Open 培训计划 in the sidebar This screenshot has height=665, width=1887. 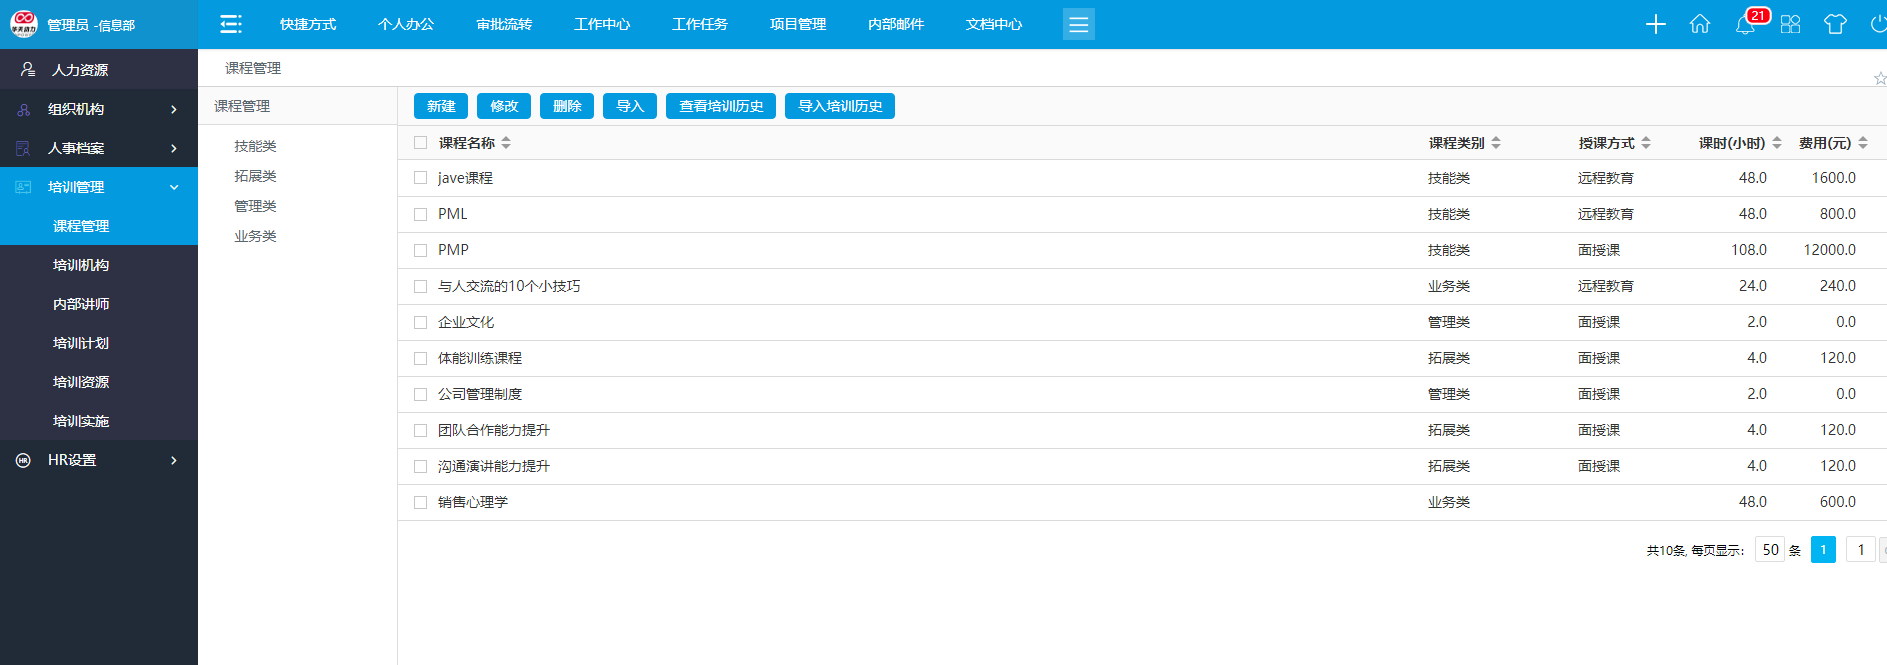click(81, 343)
